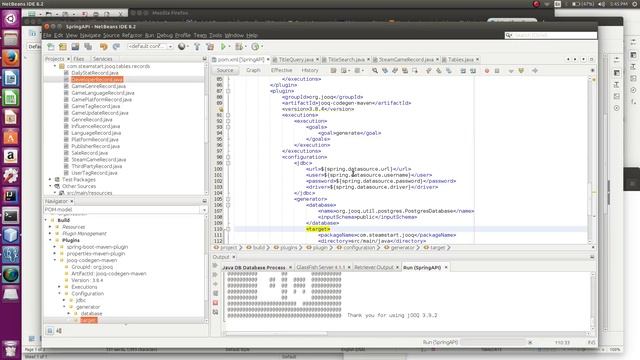Click the Firefox icon in Ubuntu launcher
640x360 pixels.
[x=11, y=58]
